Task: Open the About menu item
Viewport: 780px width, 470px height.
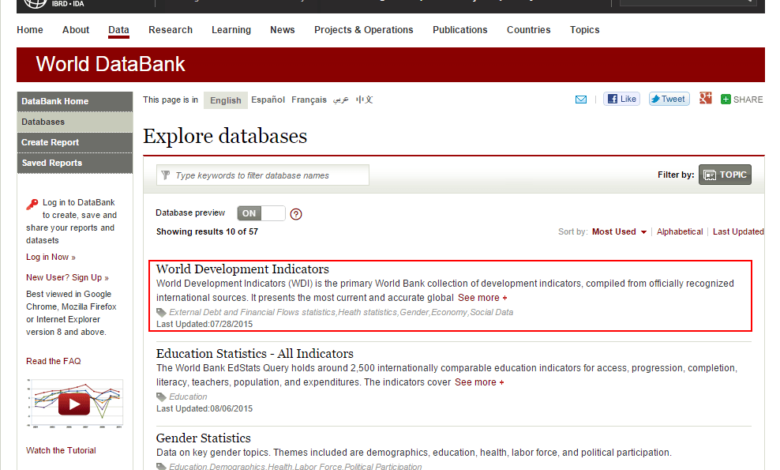Action: [x=76, y=30]
